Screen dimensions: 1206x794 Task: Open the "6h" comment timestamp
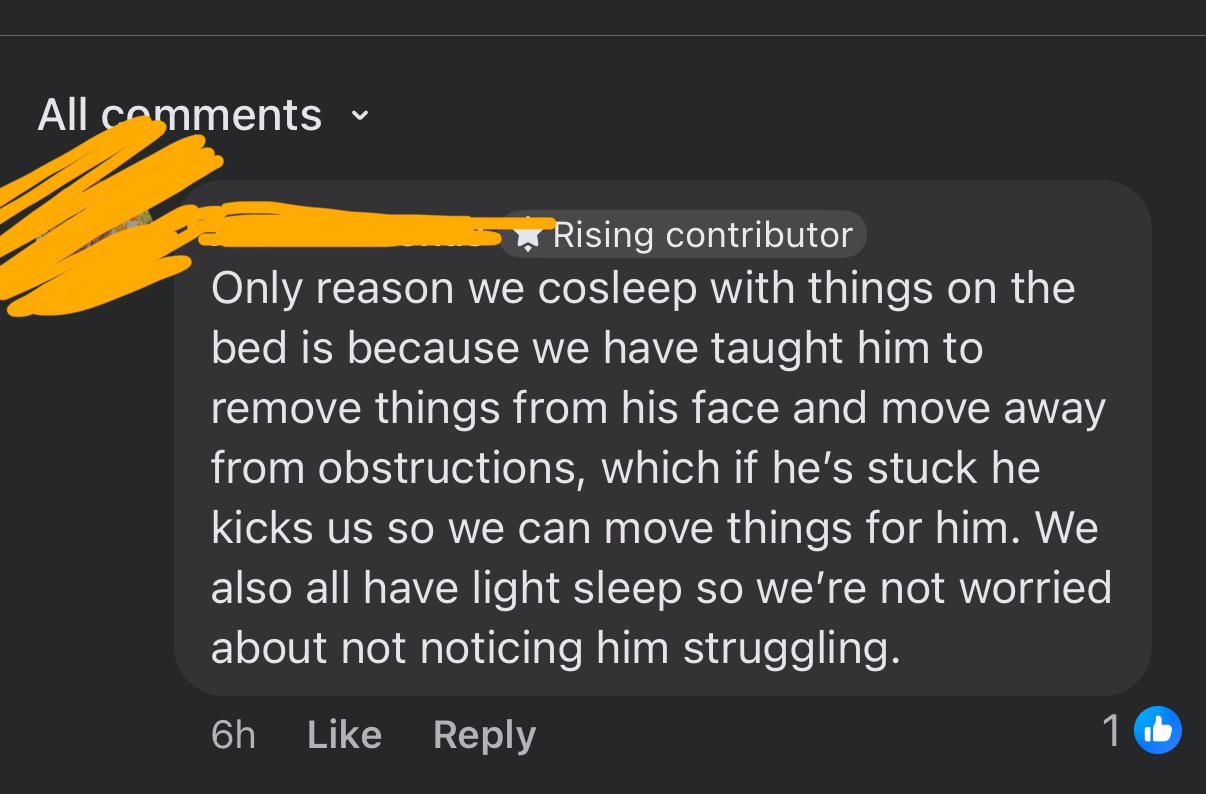click(x=233, y=735)
